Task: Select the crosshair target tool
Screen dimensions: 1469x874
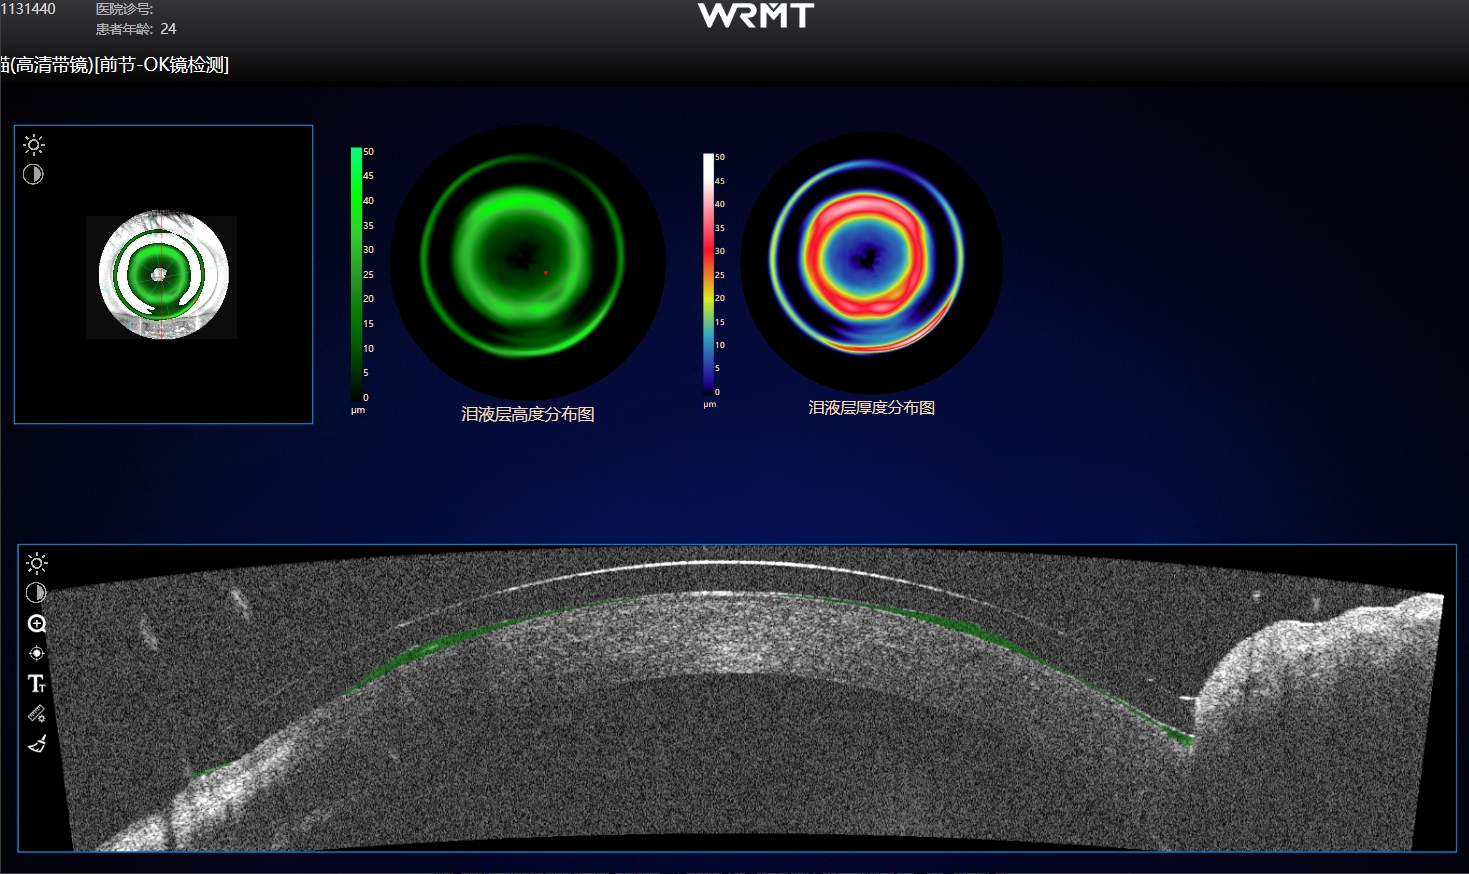Action: point(37,653)
